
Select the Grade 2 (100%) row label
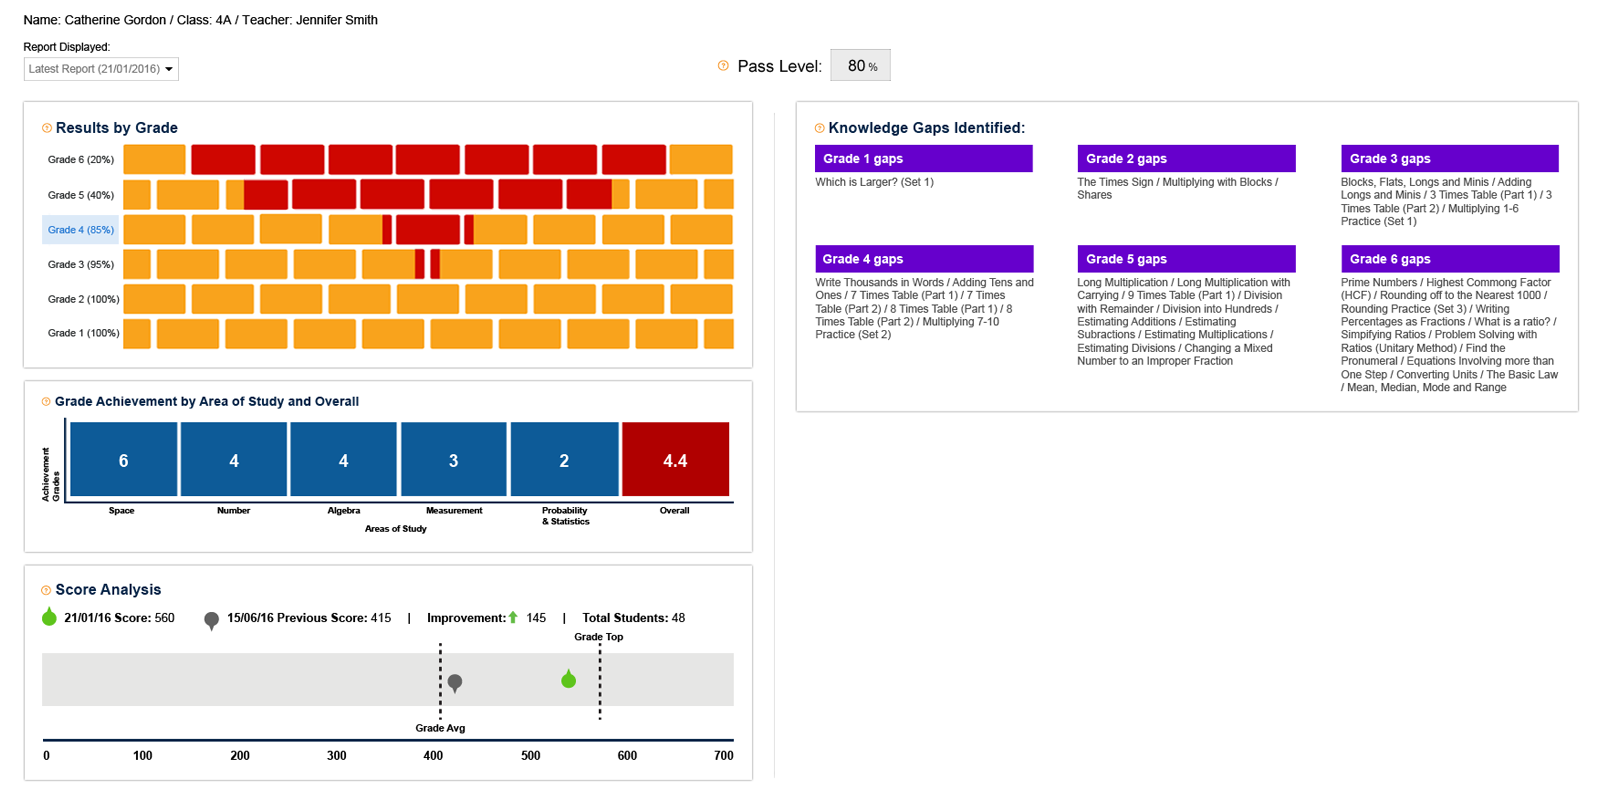(83, 299)
